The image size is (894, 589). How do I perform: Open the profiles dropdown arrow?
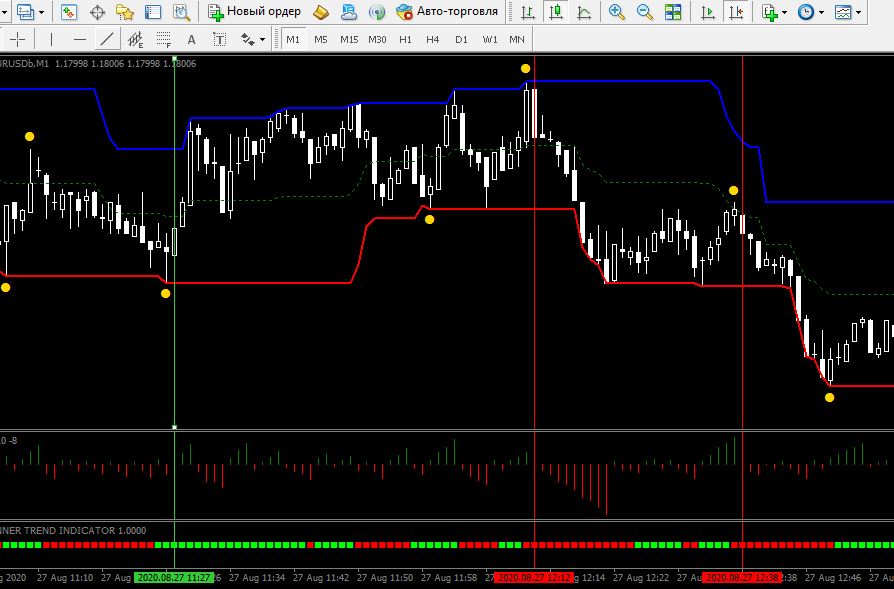(43, 12)
